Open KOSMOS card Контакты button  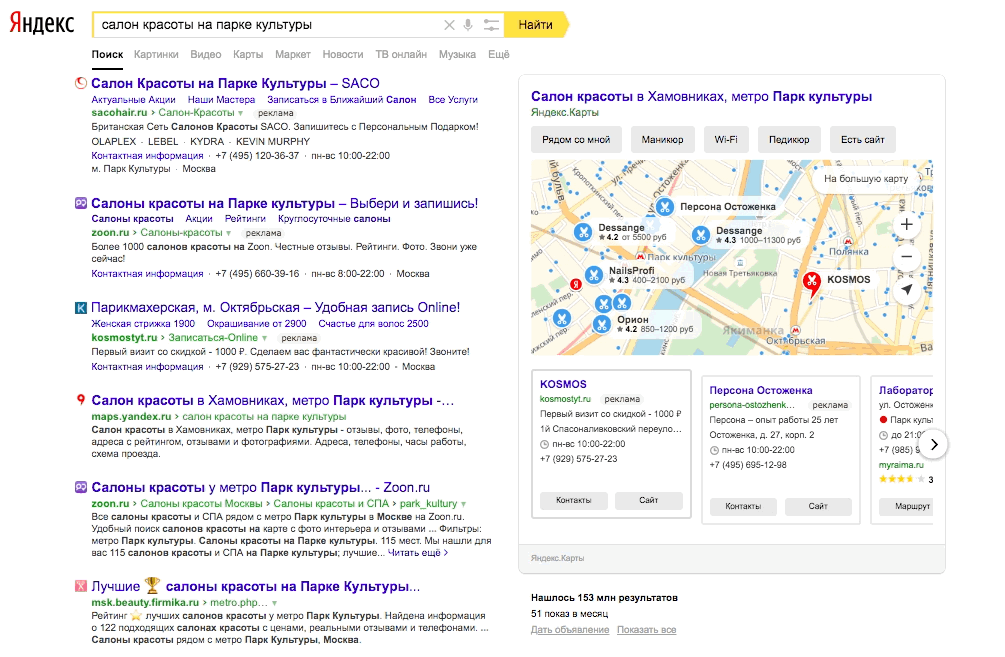[574, 500]
